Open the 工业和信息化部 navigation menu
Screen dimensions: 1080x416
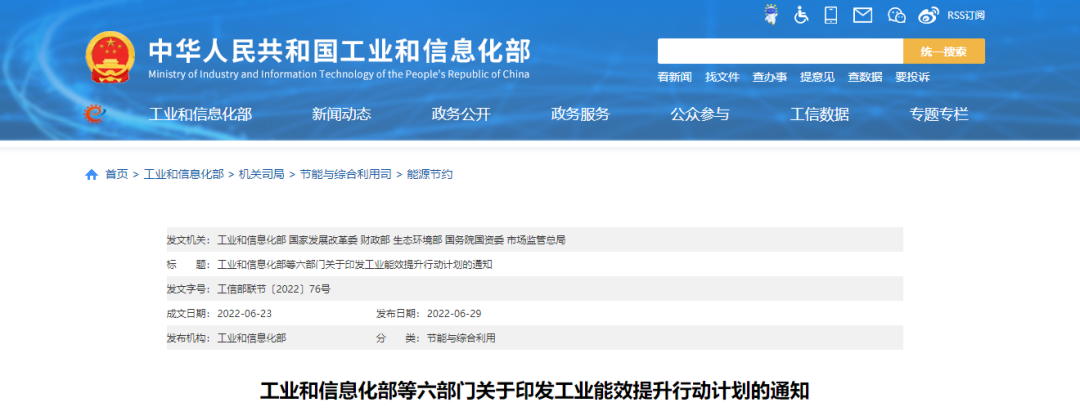pyautogui.click(x=200, y=114)
